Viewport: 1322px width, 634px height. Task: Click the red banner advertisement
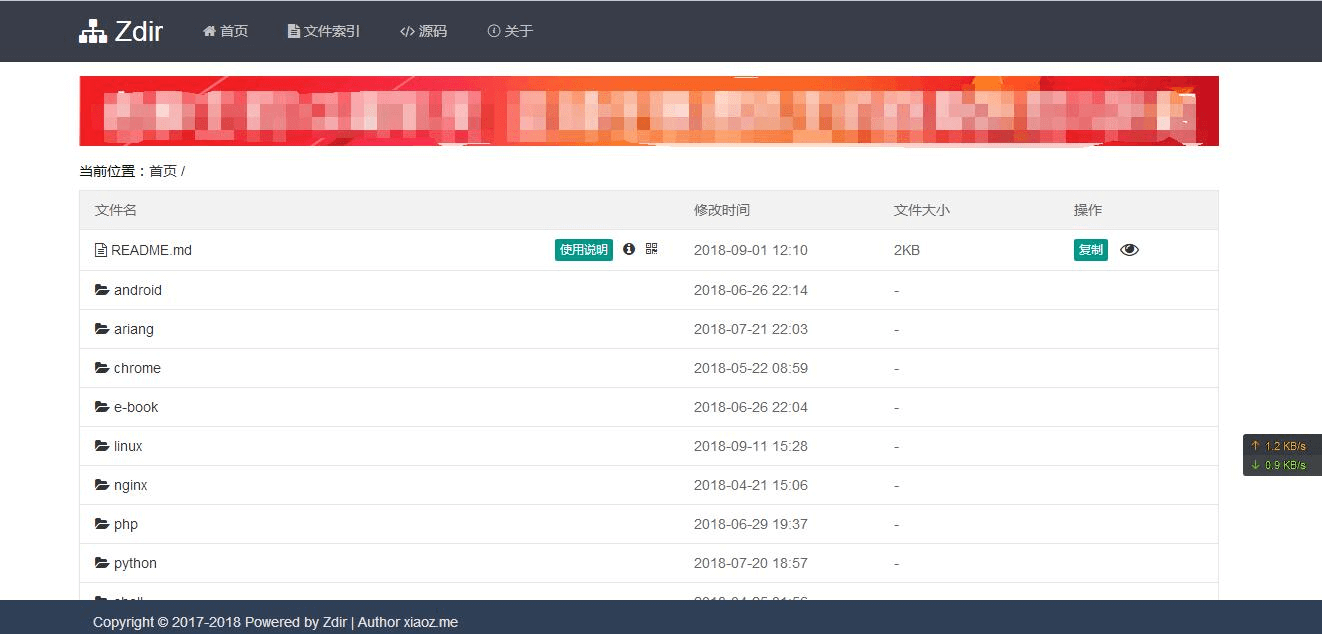[649, 110]
